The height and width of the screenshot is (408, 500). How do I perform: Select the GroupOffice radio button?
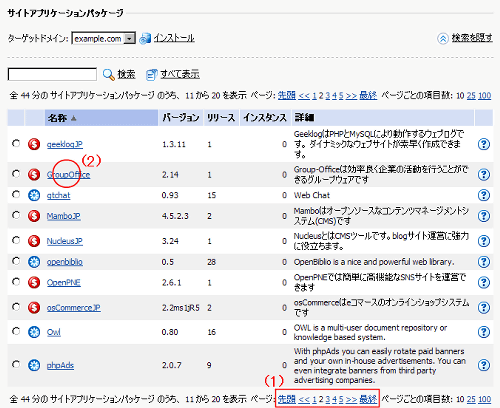click(16, 174)
